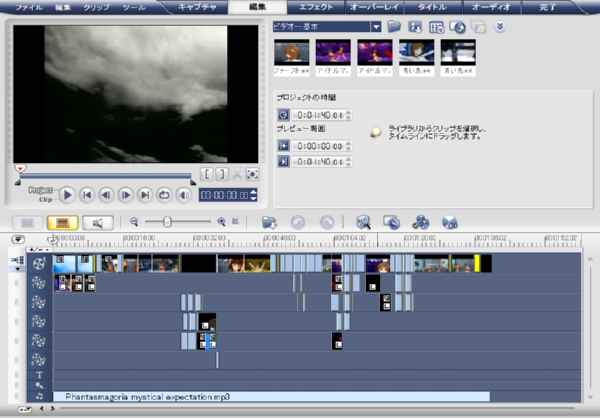Viewport: 600px width, 418px height.
Task: Adjust preview timecode with spinner arrows
Action: pyautogui.click(x=253, y=195)
